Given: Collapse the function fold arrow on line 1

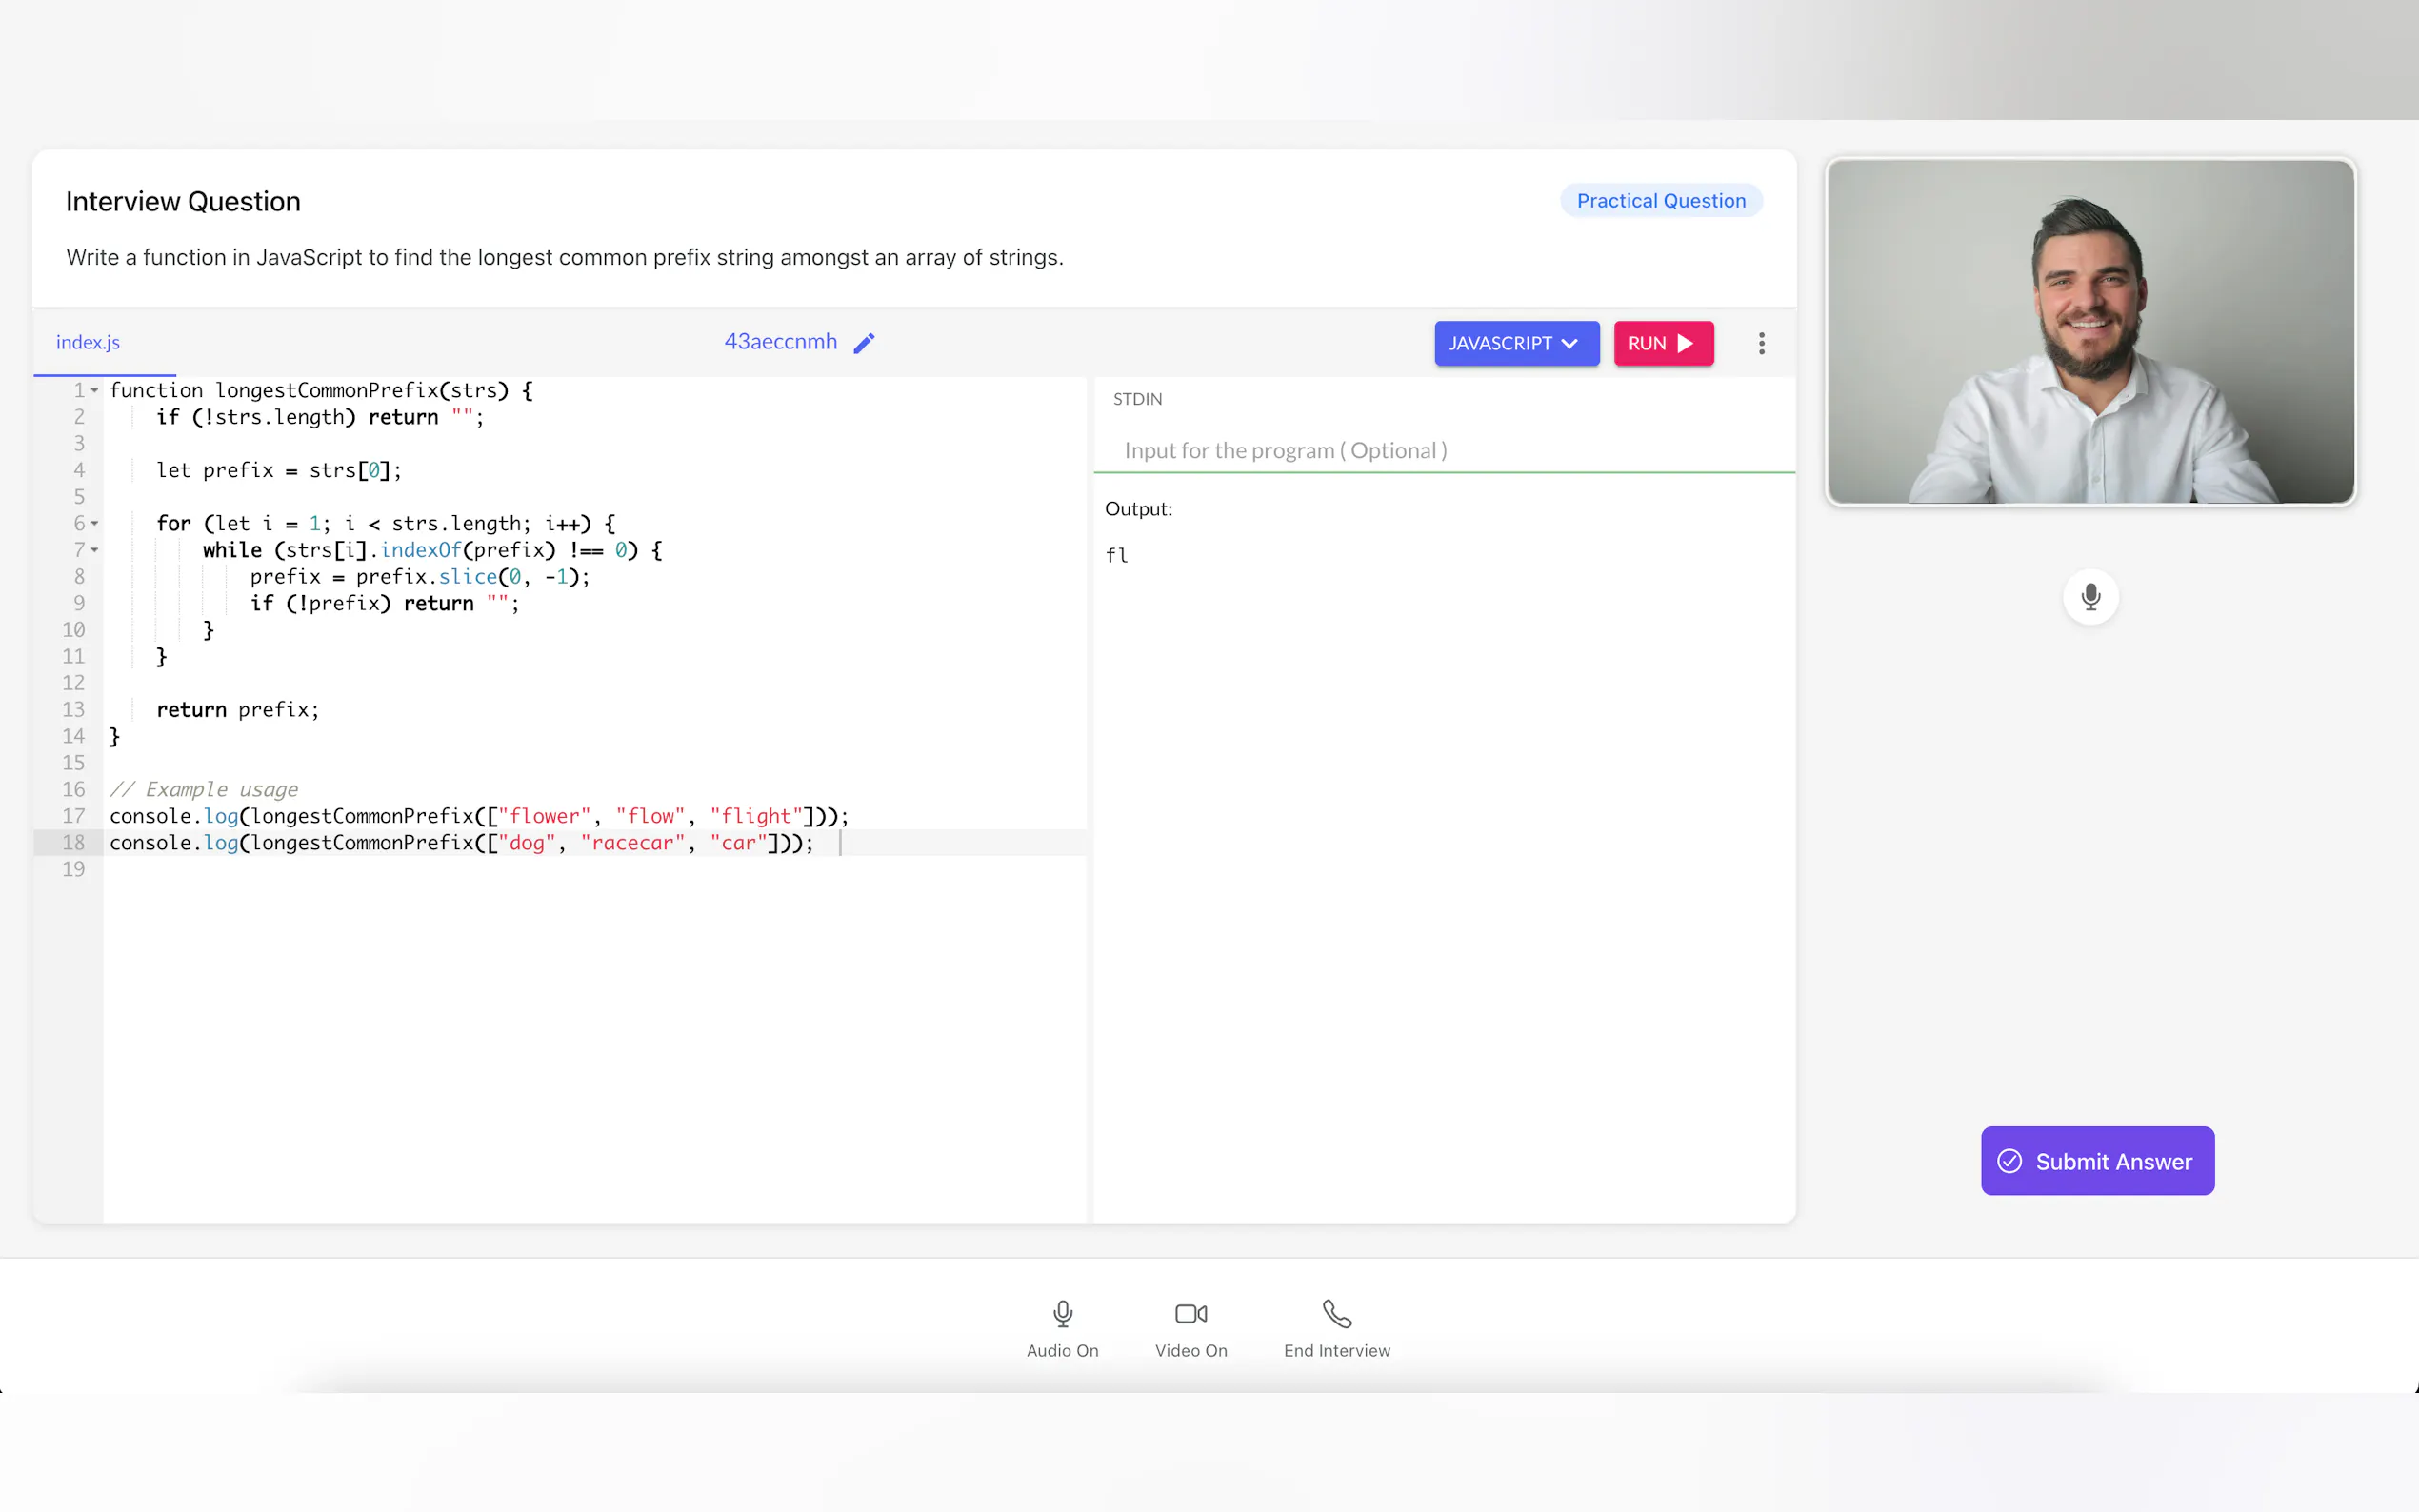Looking at the screenshot, I should click(95, 391).
